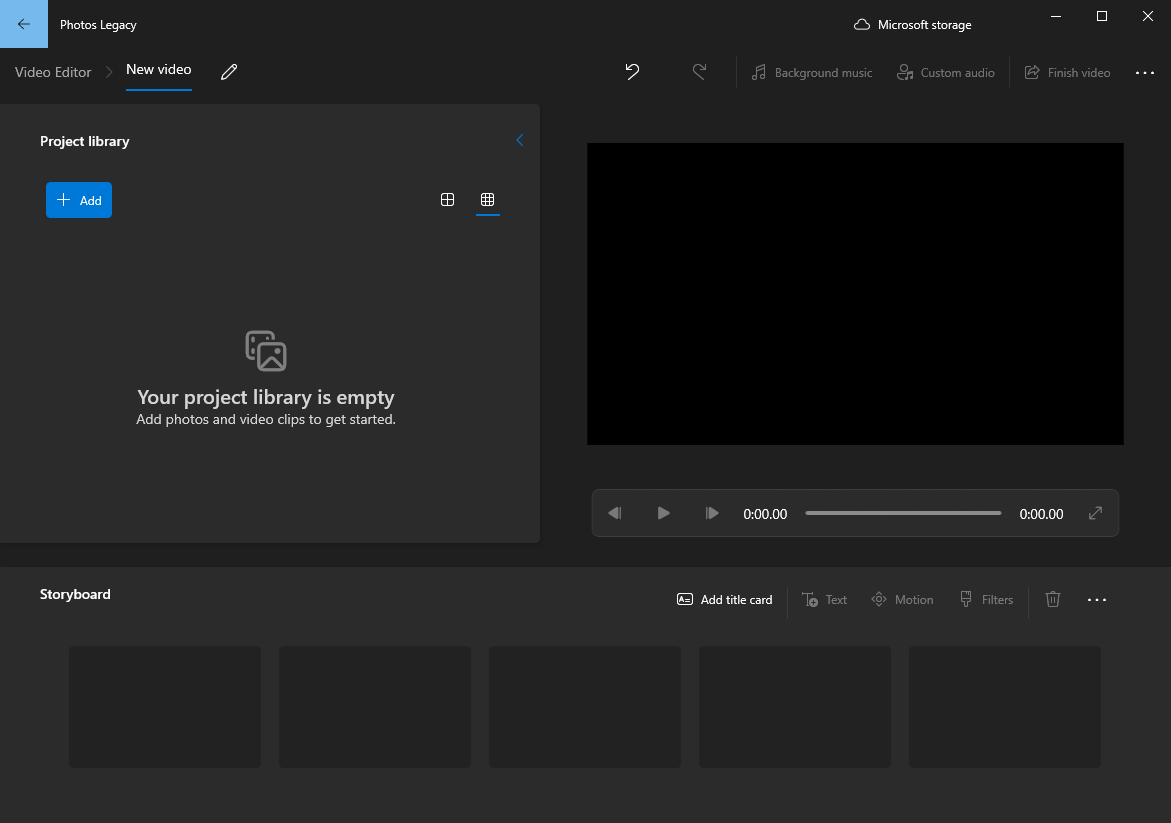Switch library to medium grid view
Viewport: 1171px width, 823px height.
tap(447, 199)
